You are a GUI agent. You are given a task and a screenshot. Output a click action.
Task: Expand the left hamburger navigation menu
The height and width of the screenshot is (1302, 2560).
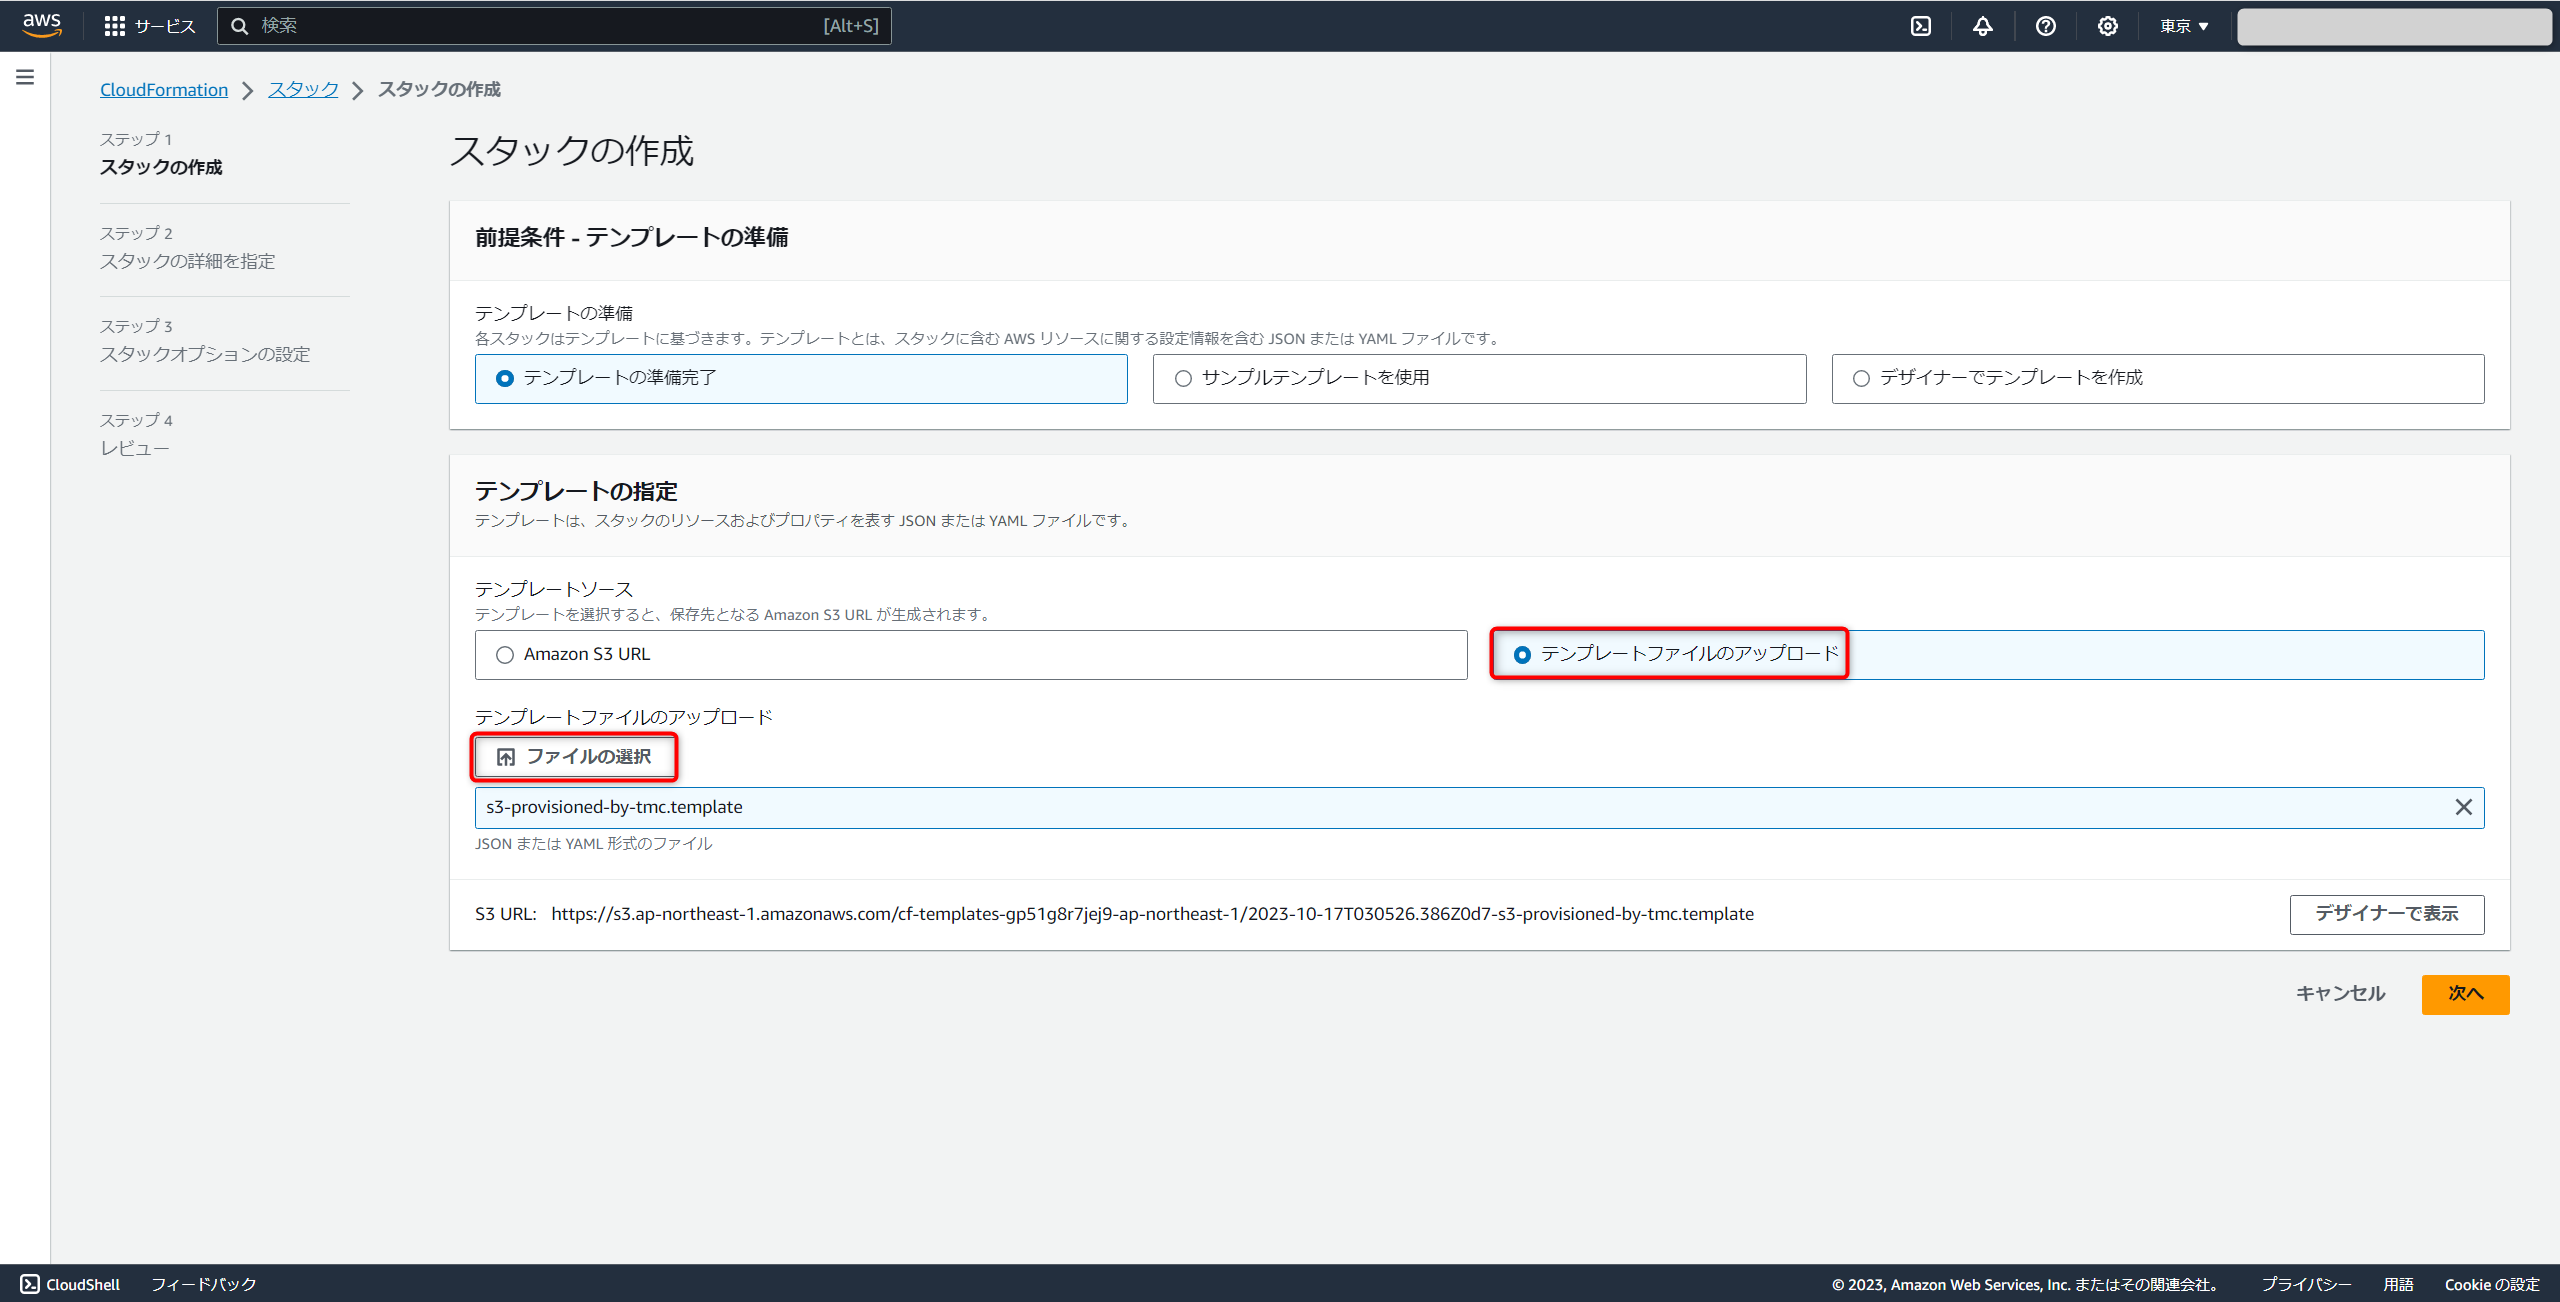click(25, 77)
